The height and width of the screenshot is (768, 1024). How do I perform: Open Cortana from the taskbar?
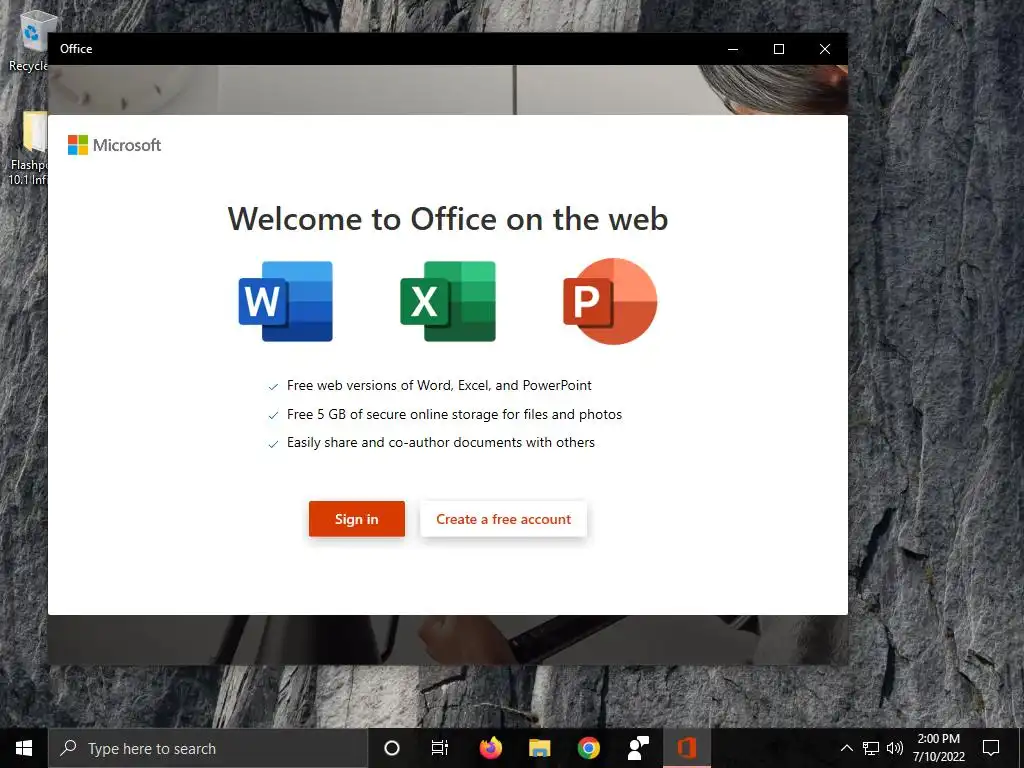(x=392, y=748)
